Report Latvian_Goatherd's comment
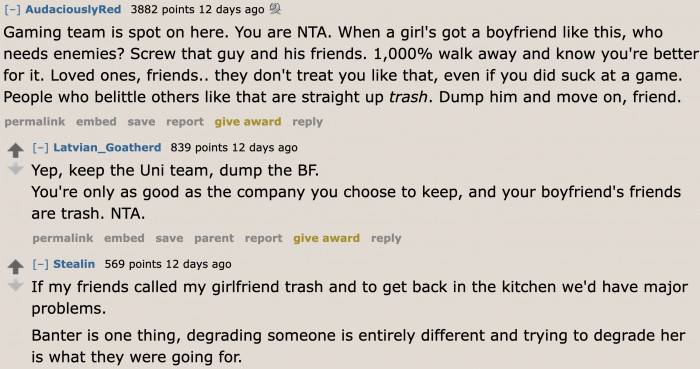 pyautogui.click(x=263, y=238)
